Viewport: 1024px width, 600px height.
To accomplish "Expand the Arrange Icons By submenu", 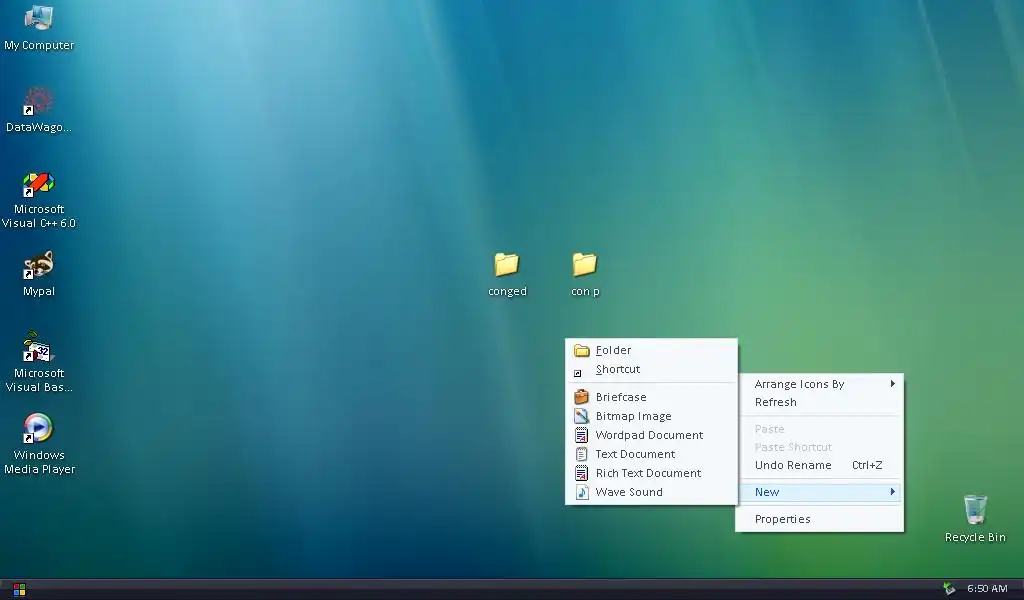I will tap(820, 384).
